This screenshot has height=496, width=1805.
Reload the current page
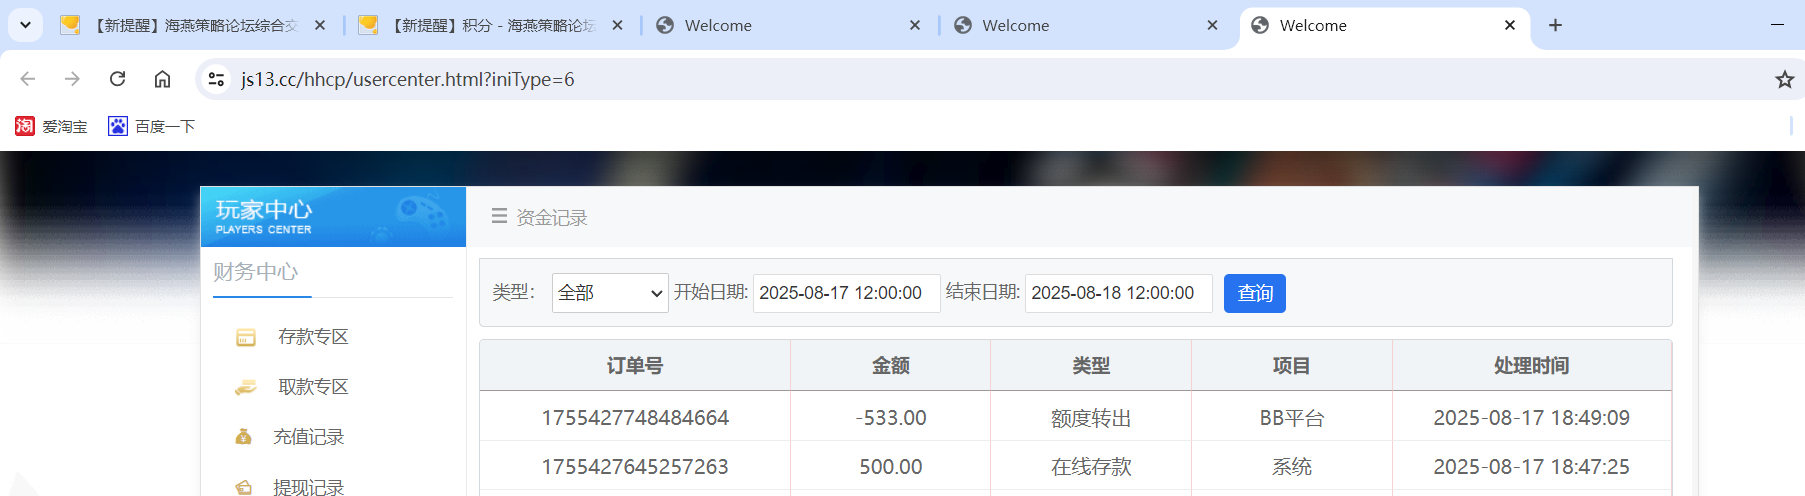117,79
